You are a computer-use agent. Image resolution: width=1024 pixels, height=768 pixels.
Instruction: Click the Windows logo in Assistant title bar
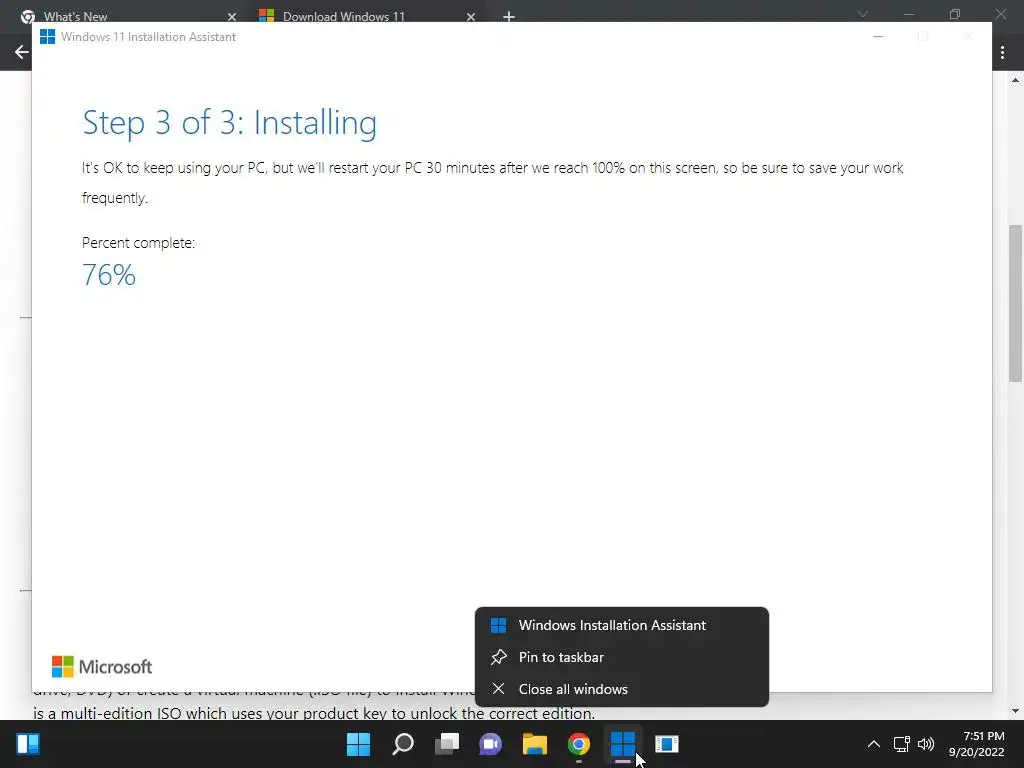coord(48,37)
